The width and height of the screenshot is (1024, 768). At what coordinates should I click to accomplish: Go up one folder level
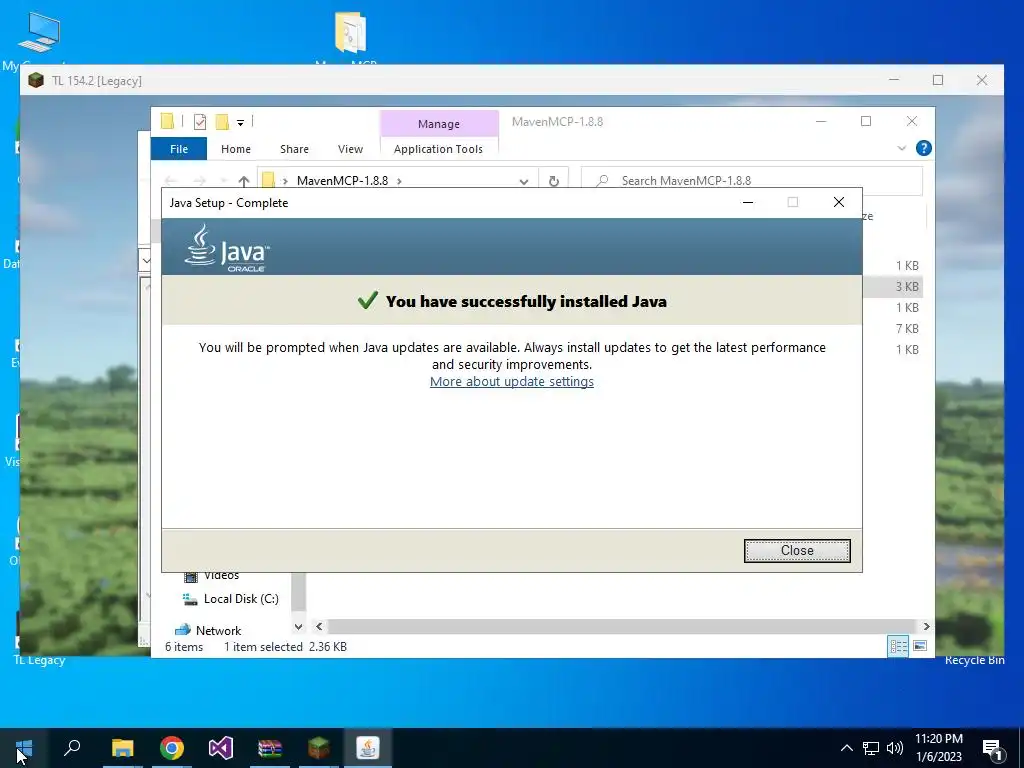pos(244,181)
